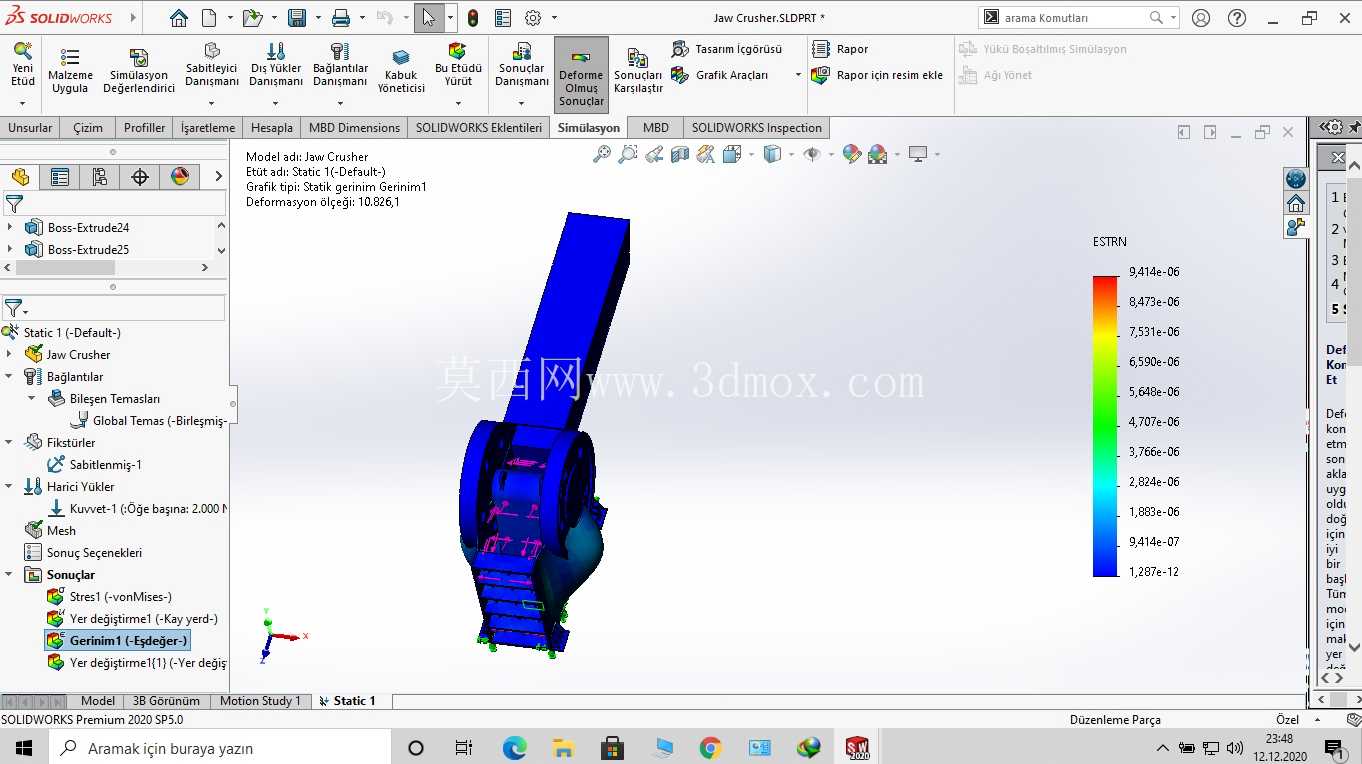Open Grafik Araçları (plot tools)
This screenshot has height=764, width=1362.
[722, 75]
